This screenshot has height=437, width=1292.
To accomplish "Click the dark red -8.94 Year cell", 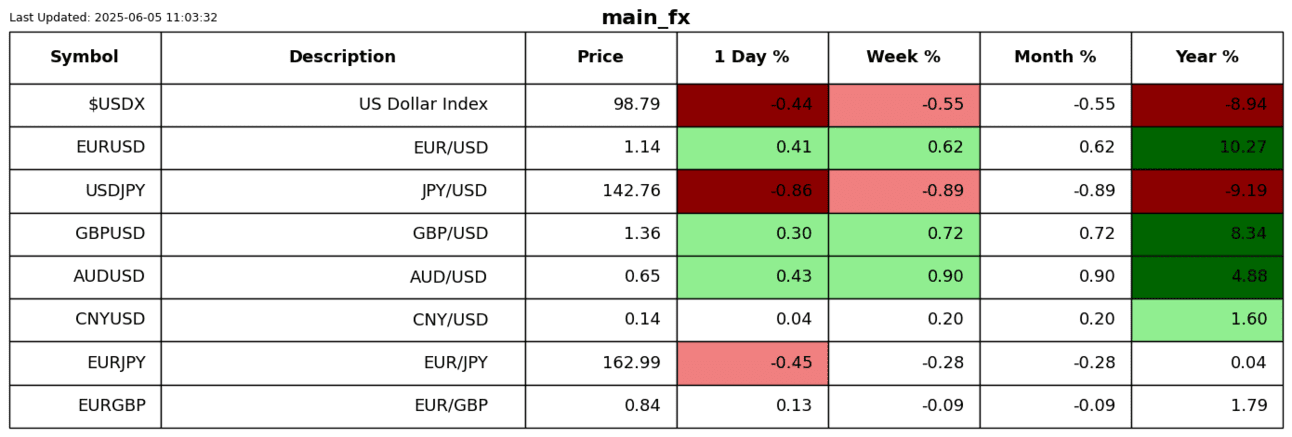I will (x=1207, y=105).
